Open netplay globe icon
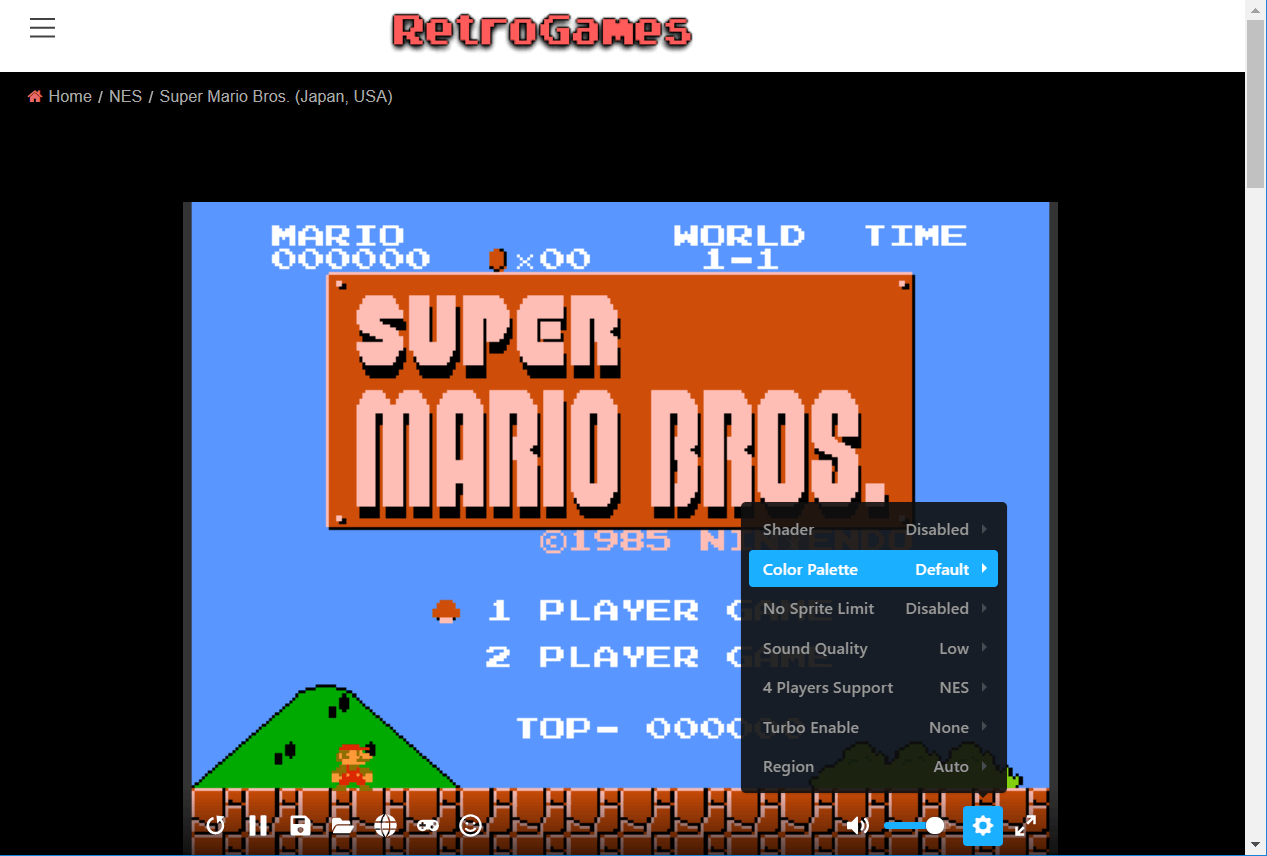Viewport: 1267px width, 856px height. pyautogui.click(x=386, y=825)
